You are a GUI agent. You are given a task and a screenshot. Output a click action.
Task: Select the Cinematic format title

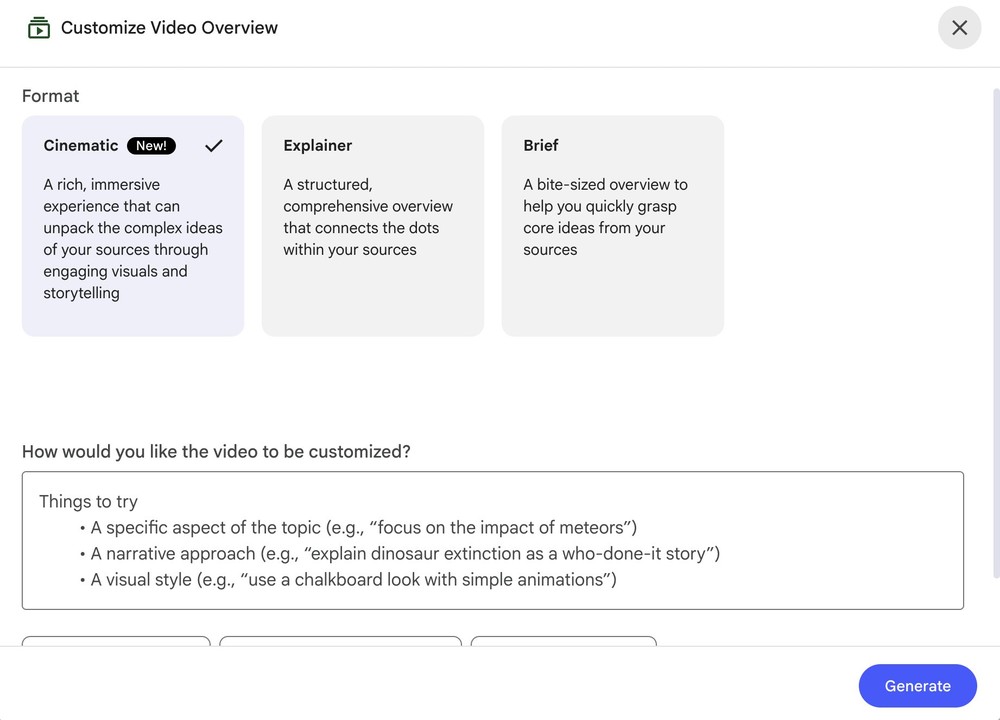81,146
